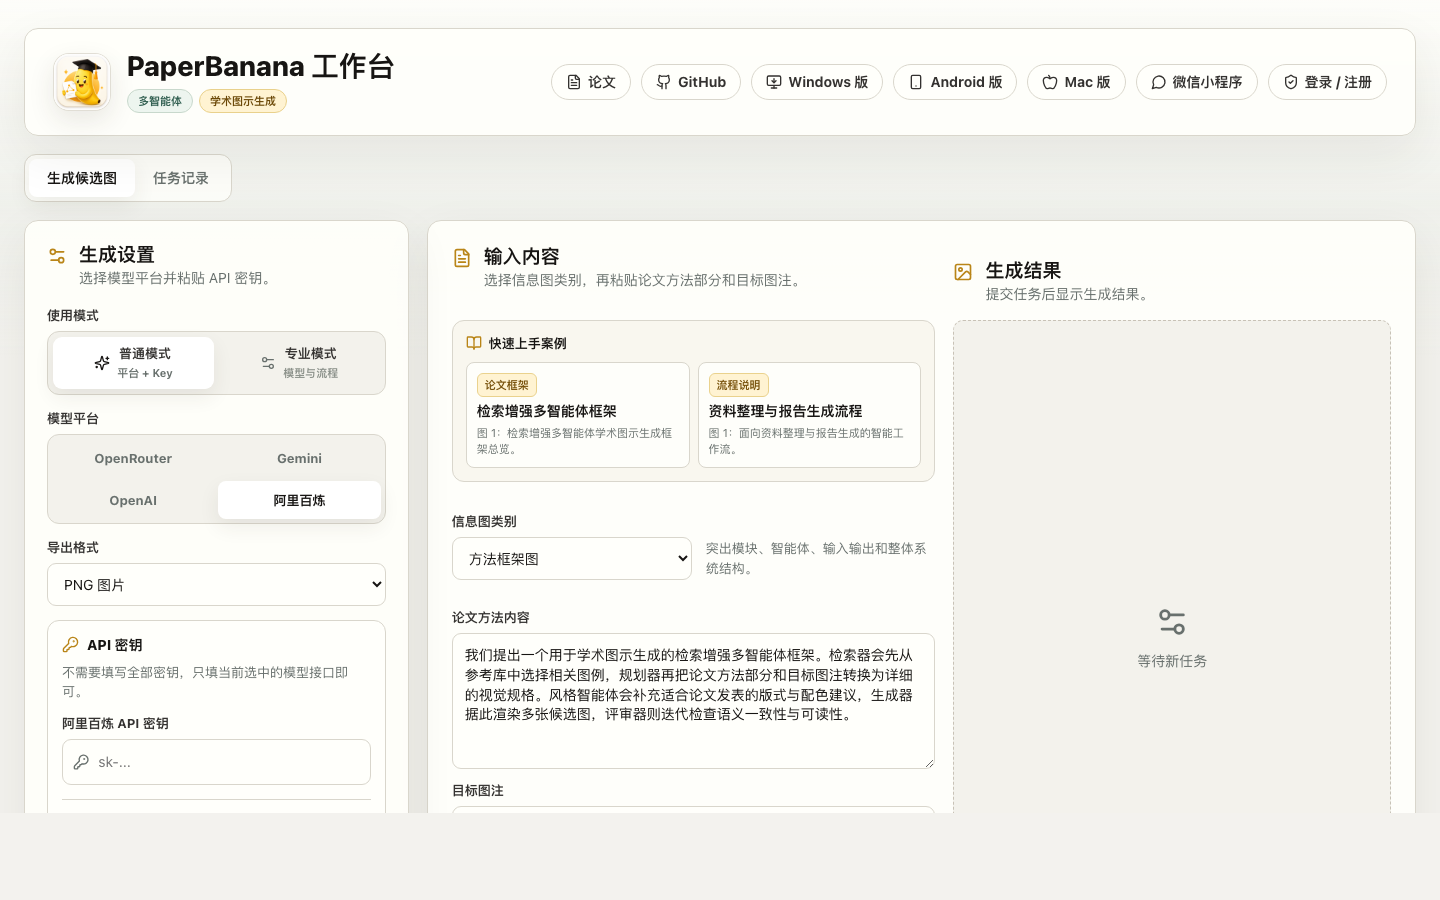
Task: Open the Android 版 download button
Action: tap(955, 82)
